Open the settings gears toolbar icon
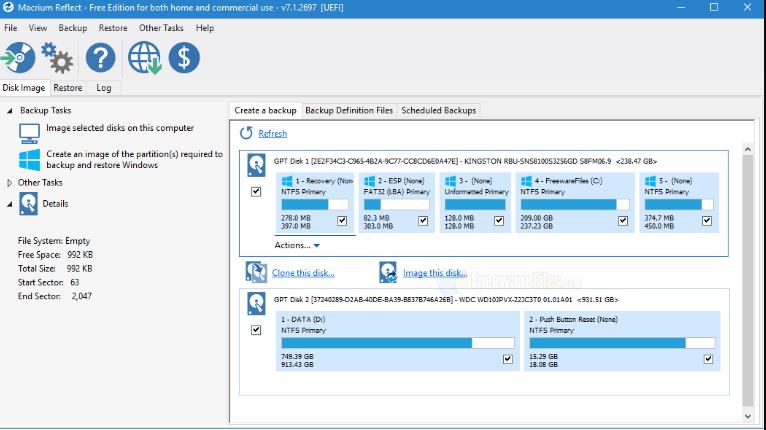Viewport: 766px width, 430px height. (x=57, y=58)
